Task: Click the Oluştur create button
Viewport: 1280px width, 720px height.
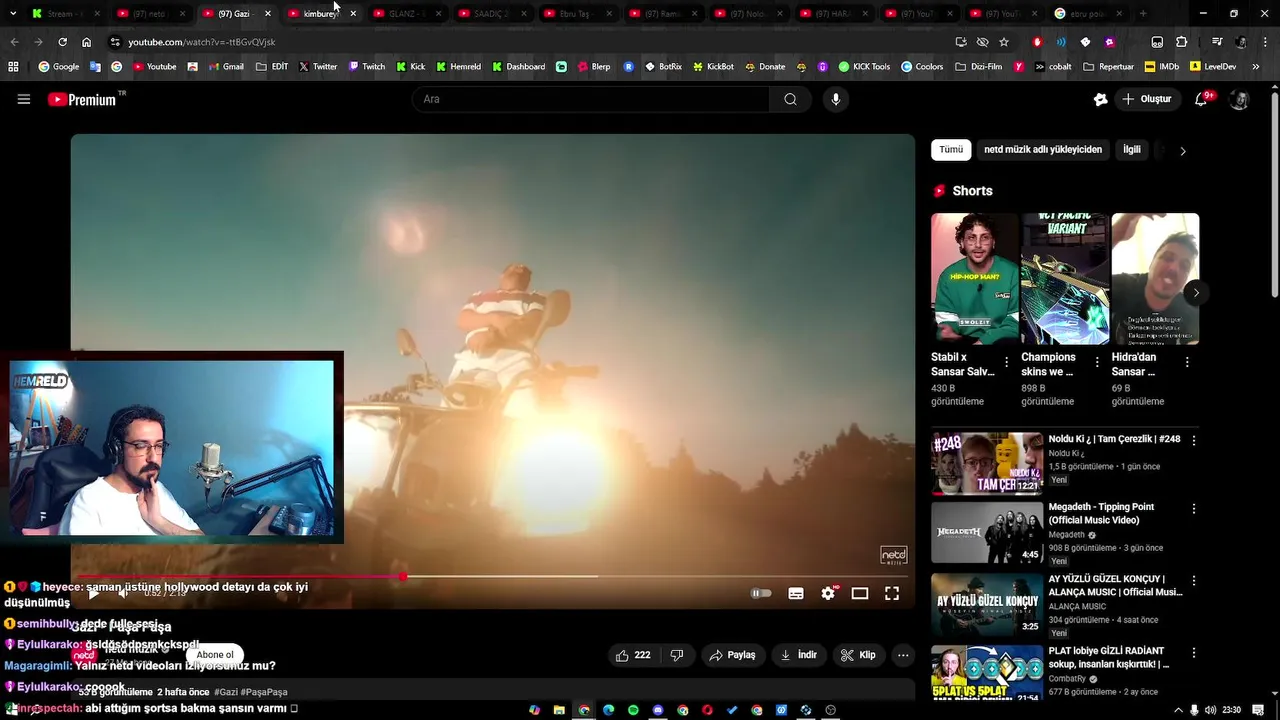Action: tap(1146, 99)
